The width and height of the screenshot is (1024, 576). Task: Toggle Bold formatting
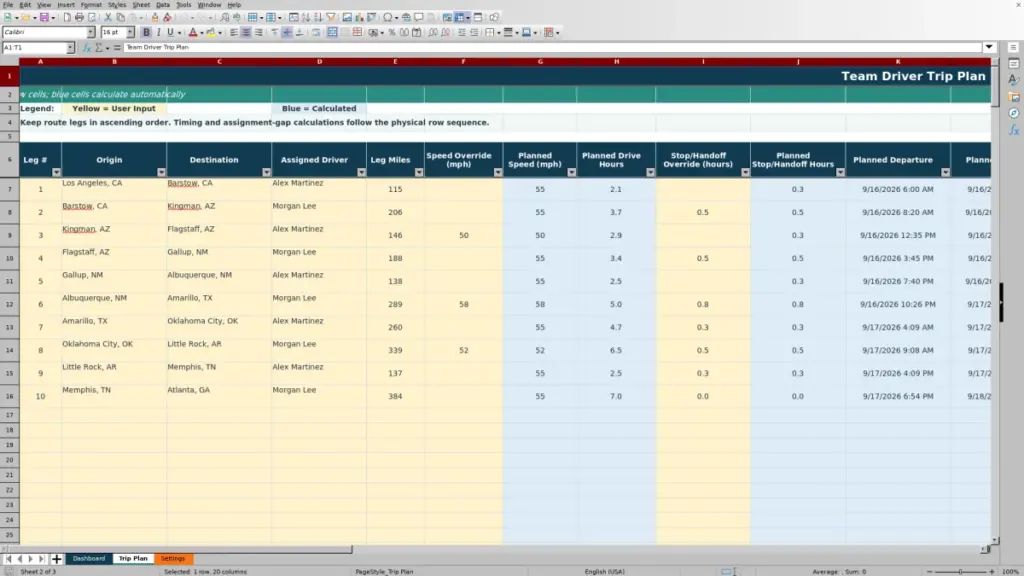tap(146, 33)
